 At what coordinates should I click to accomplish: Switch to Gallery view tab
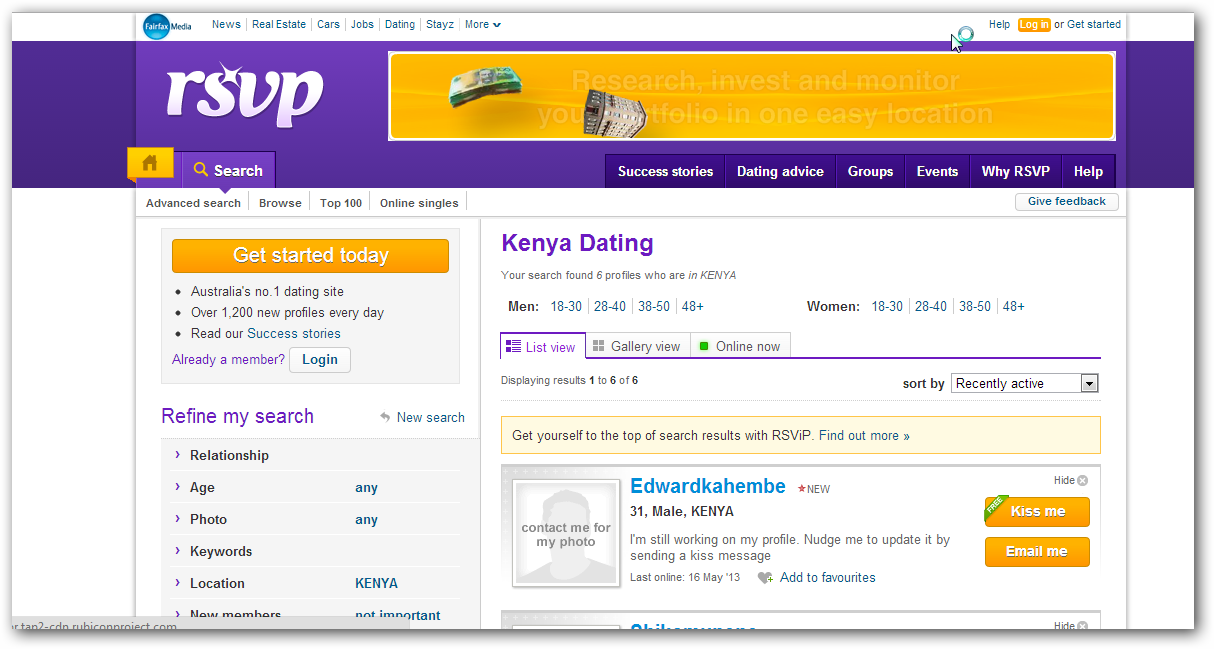point(637,346)
